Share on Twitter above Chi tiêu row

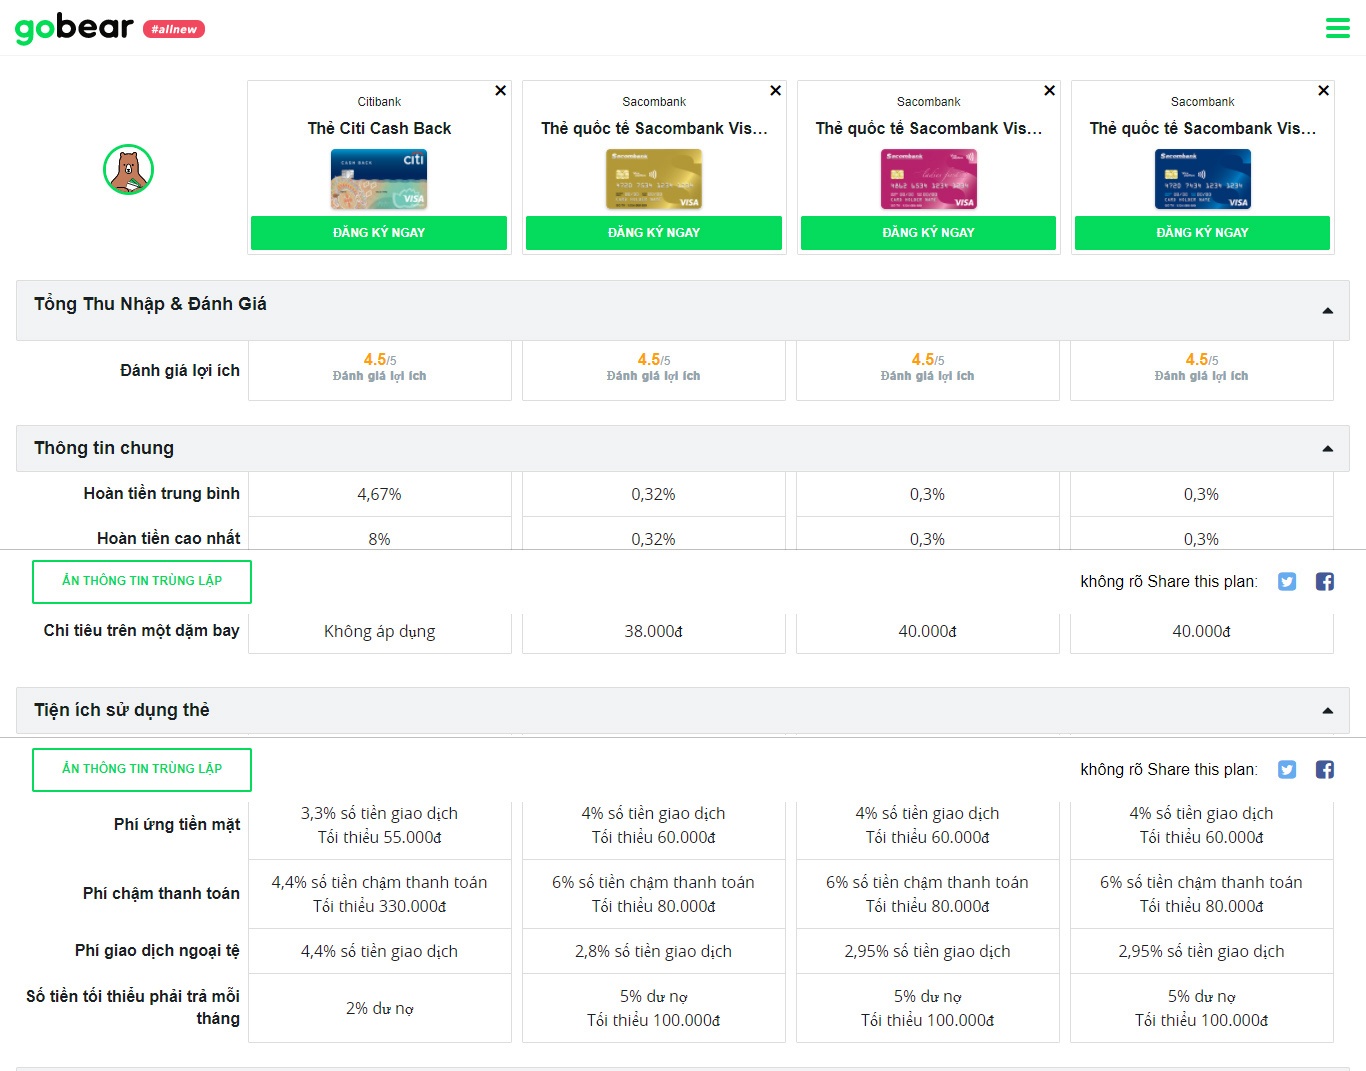(1287, 582)
